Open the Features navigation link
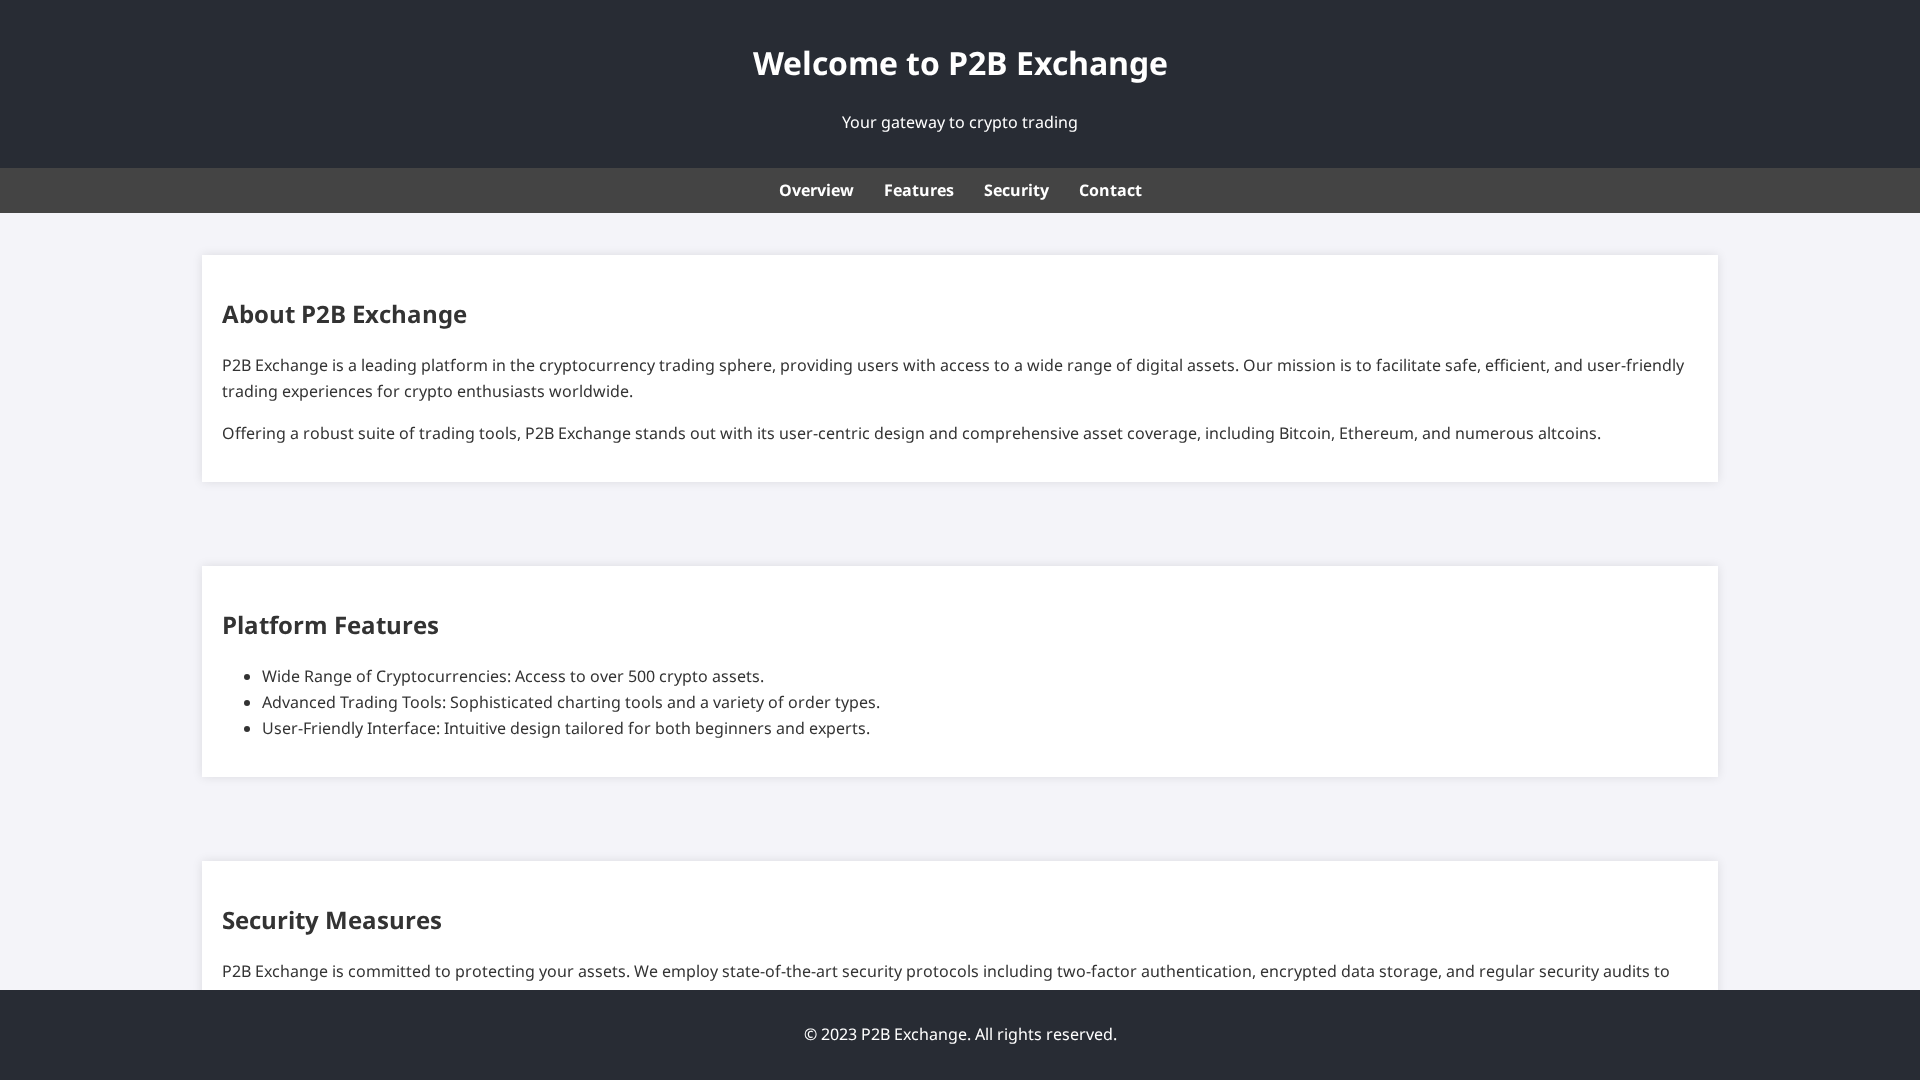 (918, 190)
